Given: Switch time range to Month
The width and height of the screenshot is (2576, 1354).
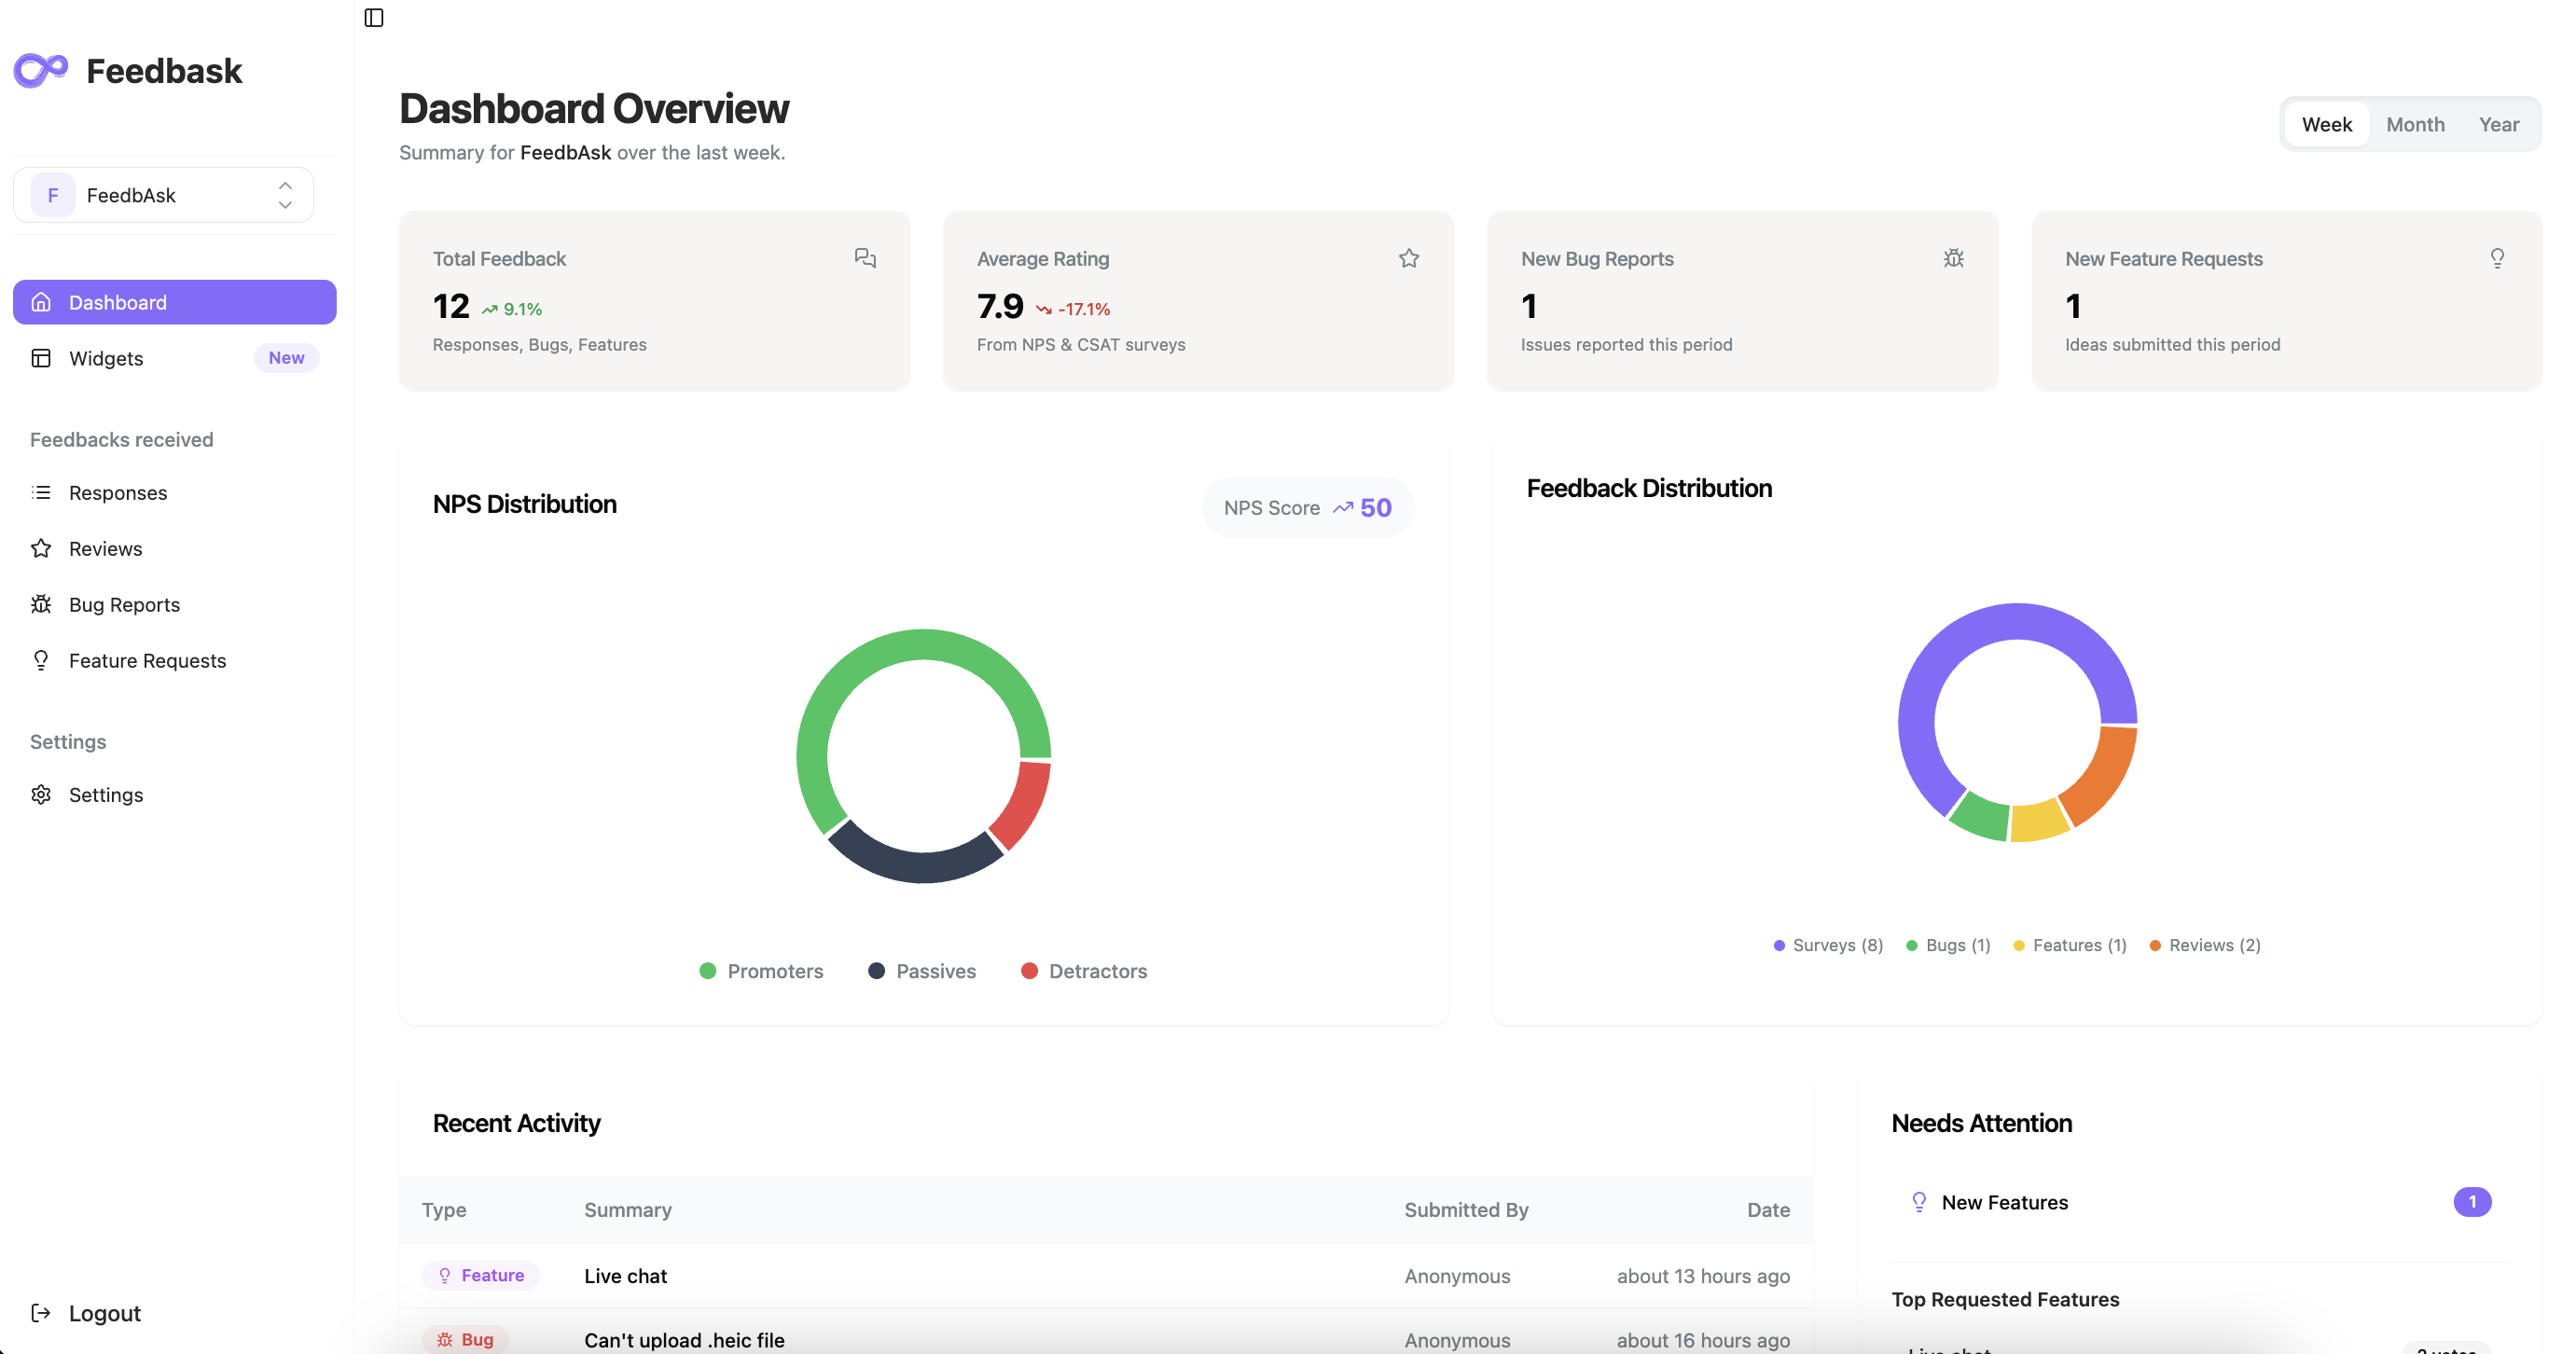Looking at the screenshot, I should pos(2414,124).
